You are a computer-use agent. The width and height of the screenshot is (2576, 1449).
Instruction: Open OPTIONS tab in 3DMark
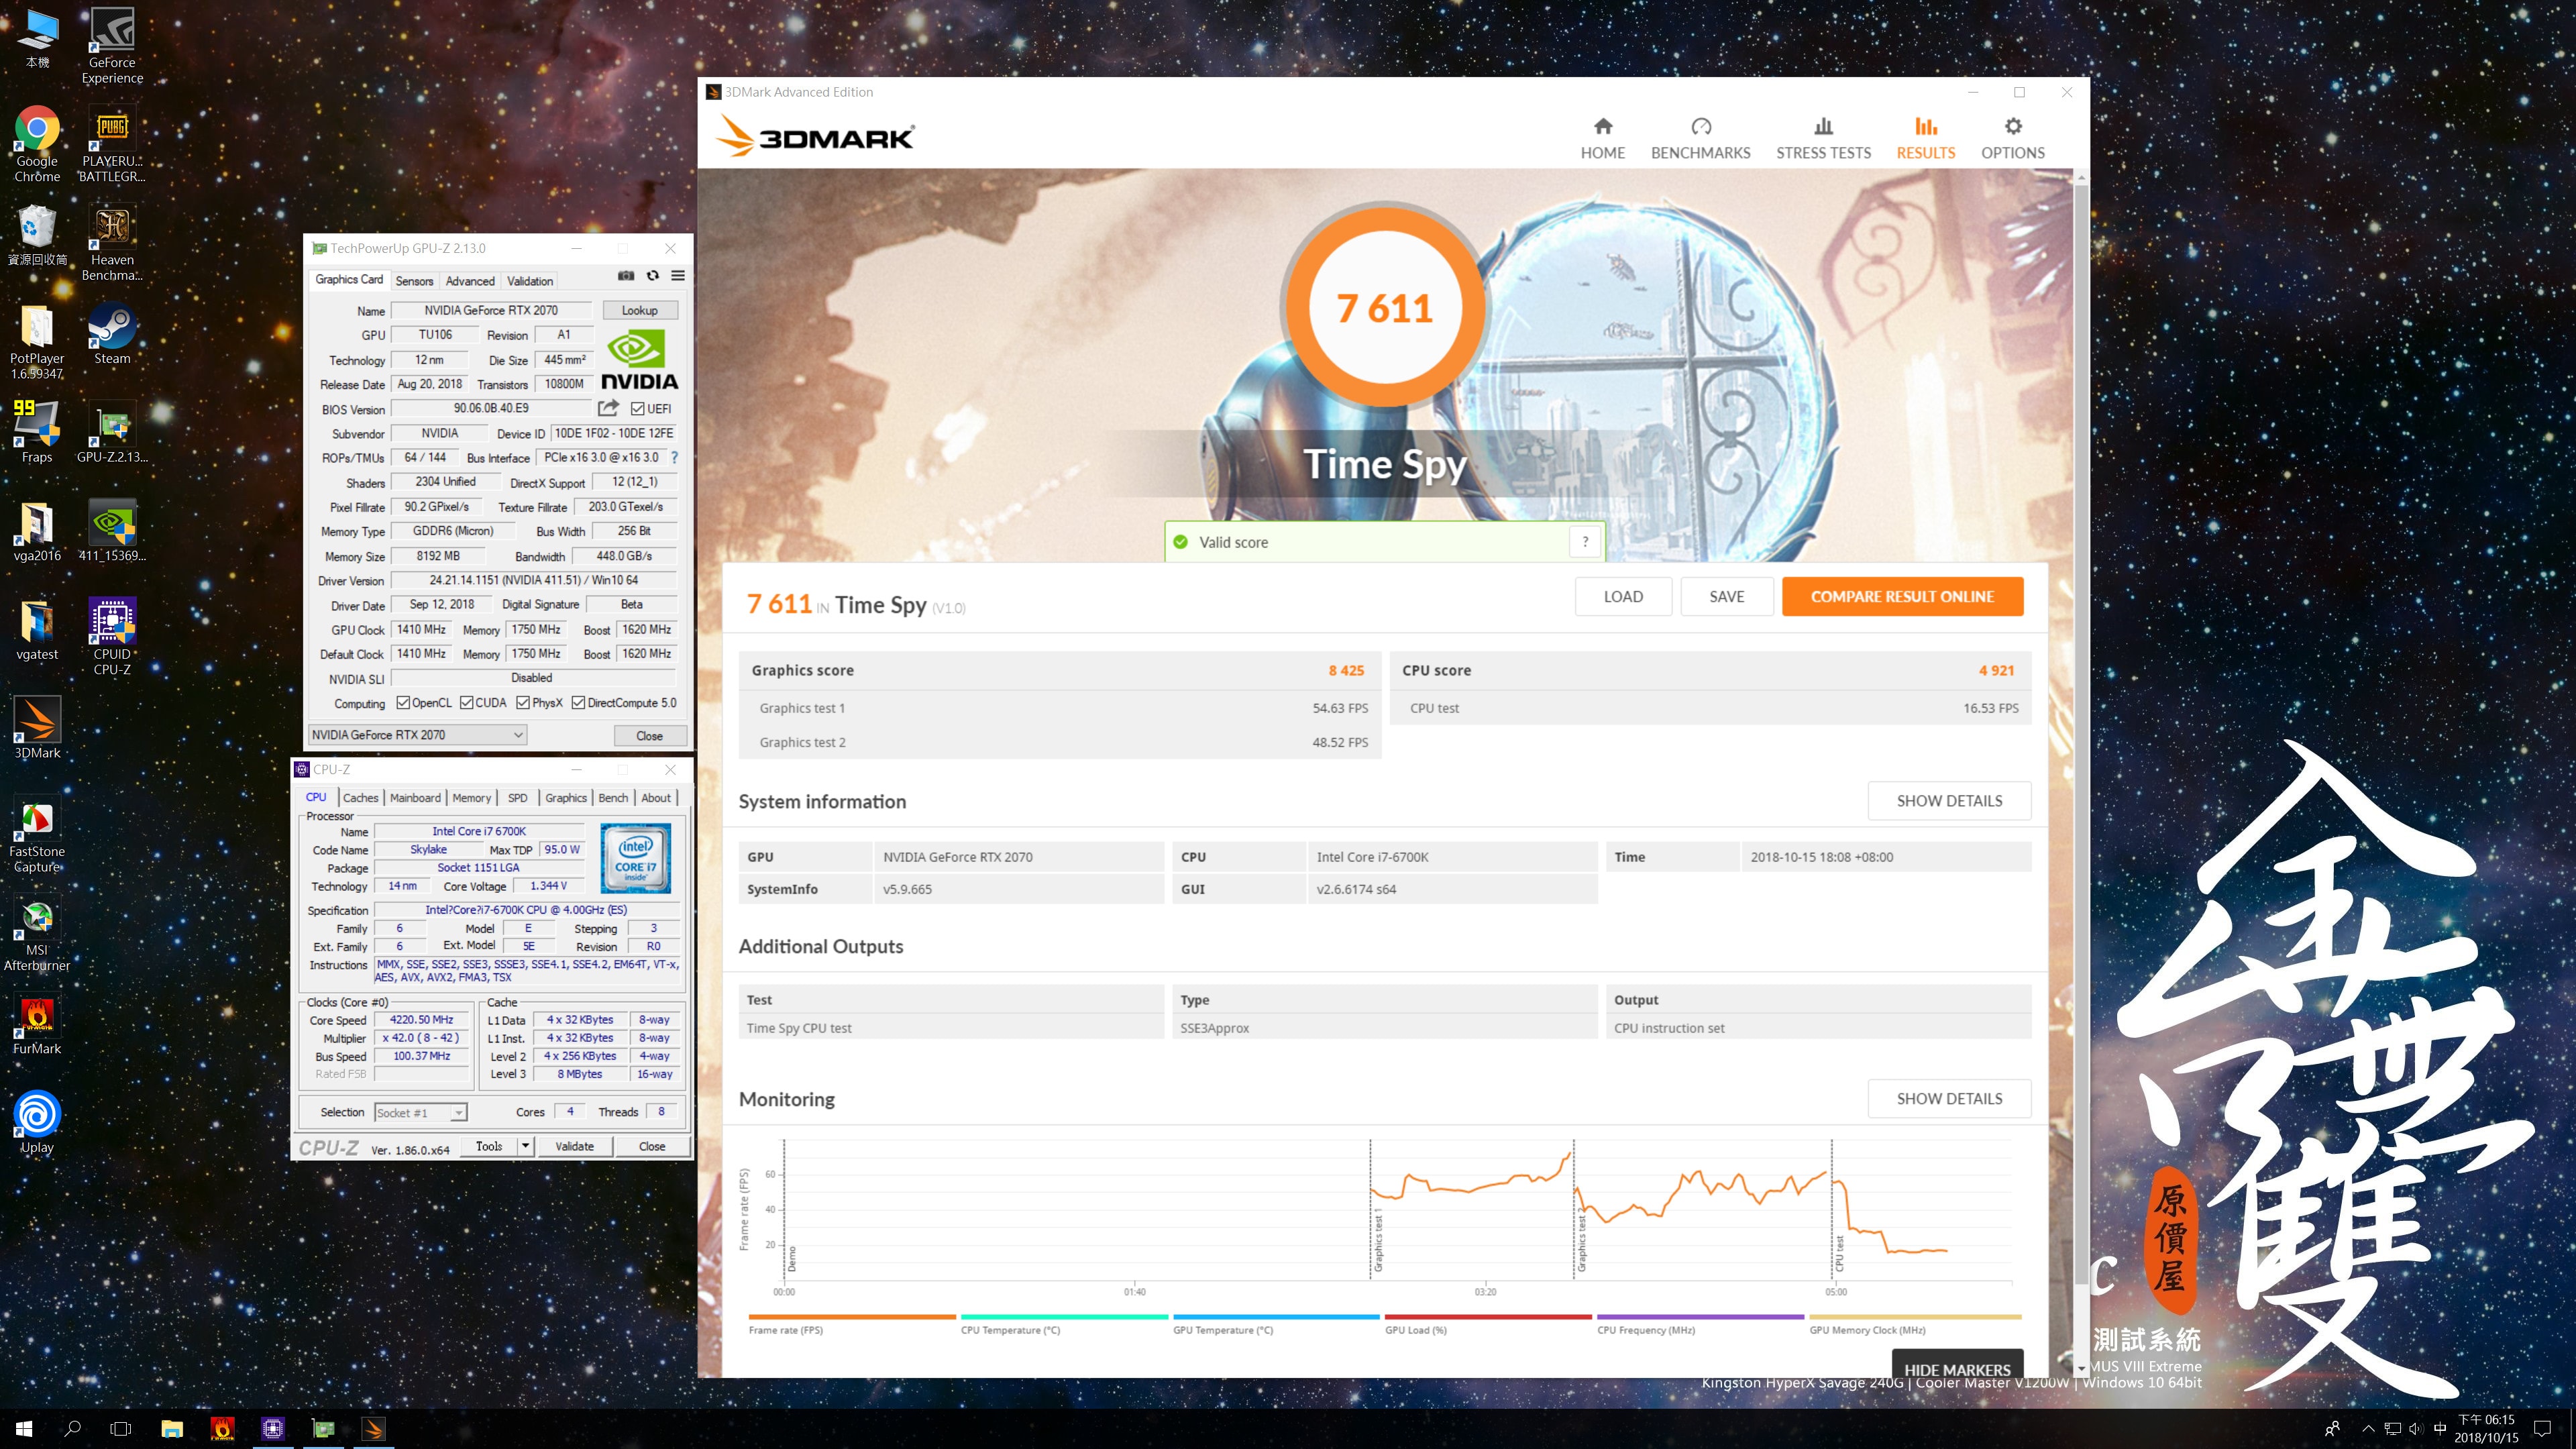[x=2012, y=138]
